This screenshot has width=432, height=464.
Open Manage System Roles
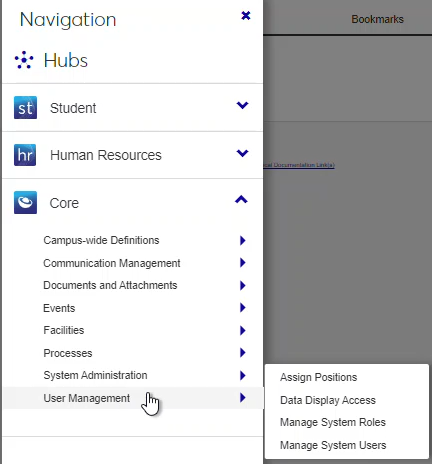pos(333,422)
